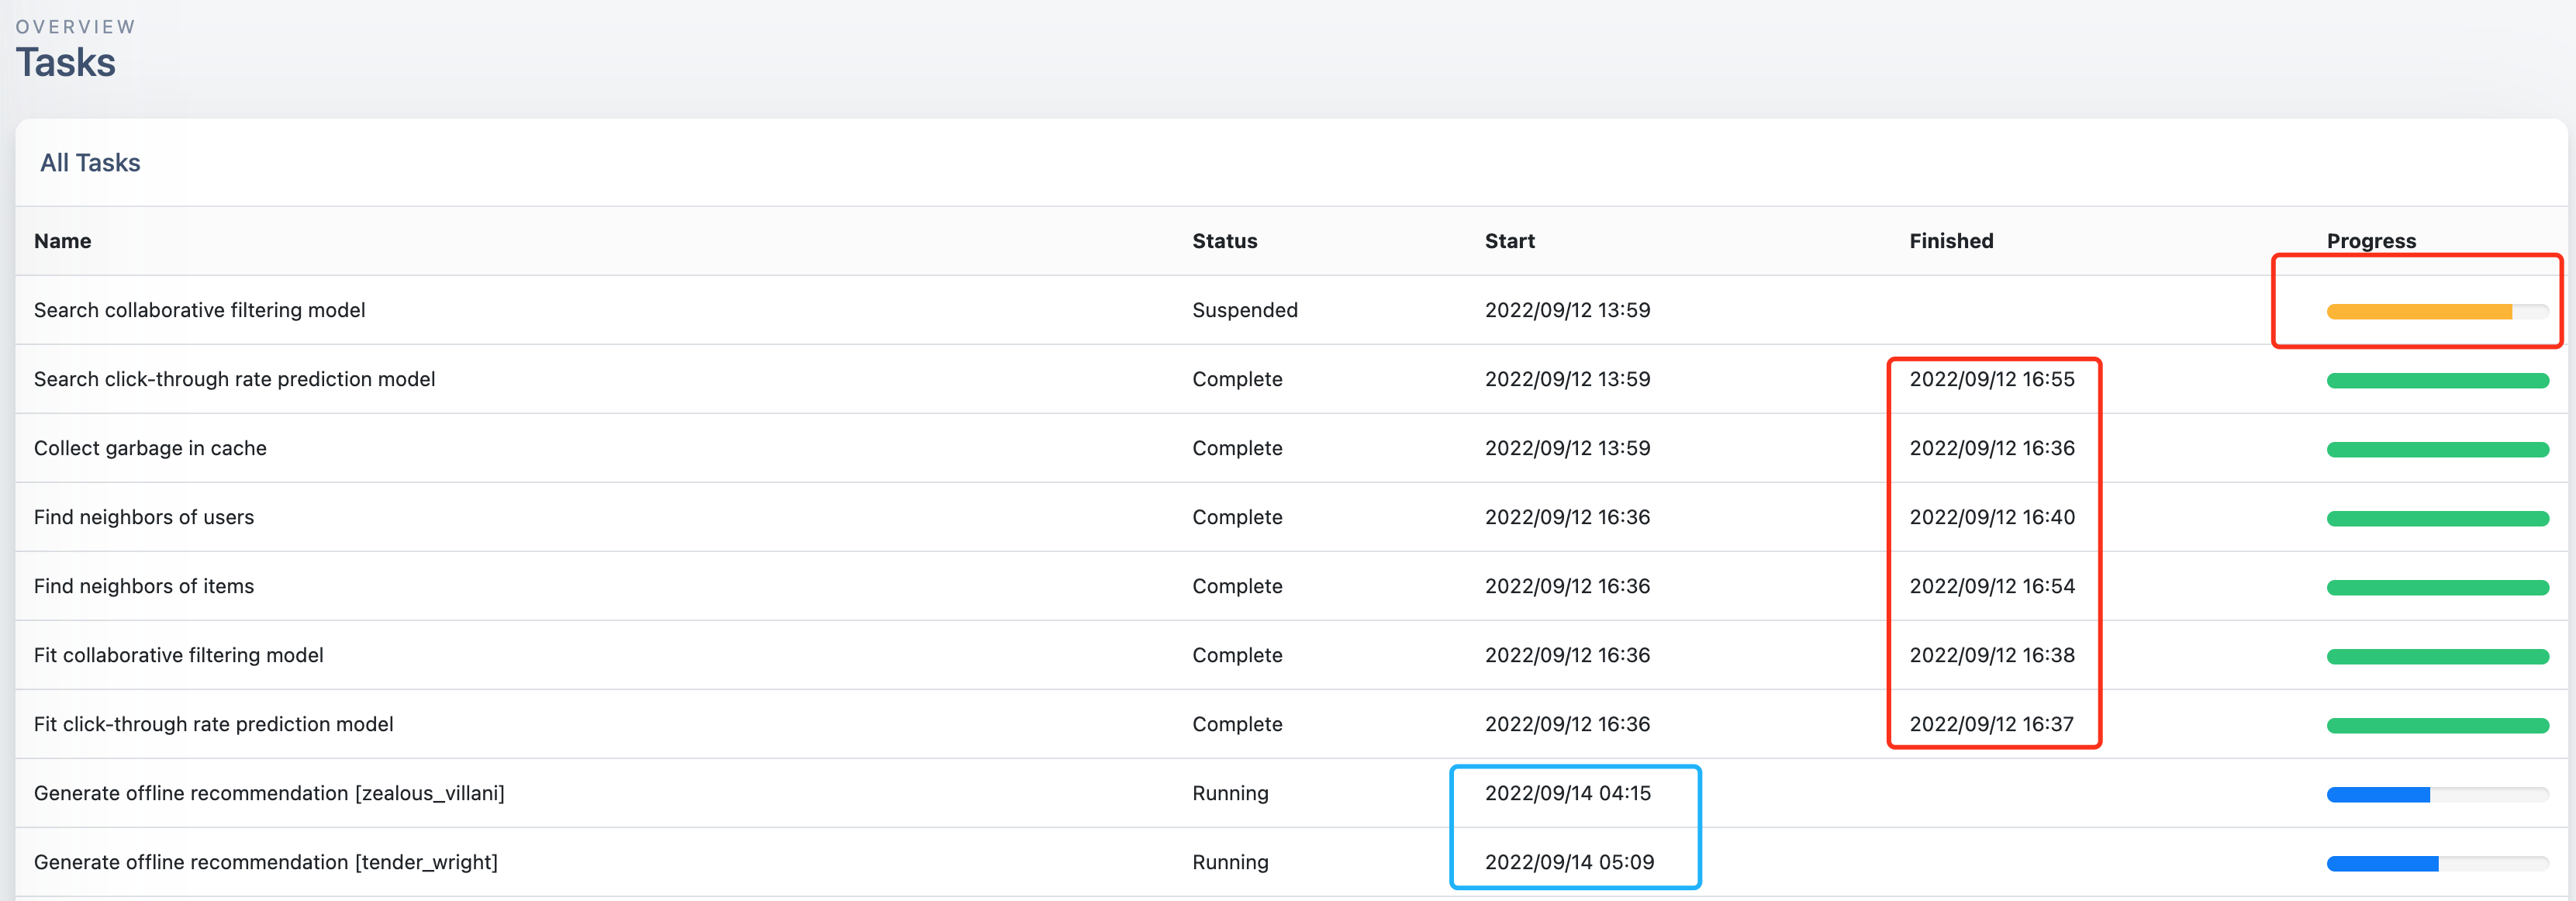Select the Generate offline recommendation zealous_villani task
2576x901 pixels.
click(x=269, y=793)
